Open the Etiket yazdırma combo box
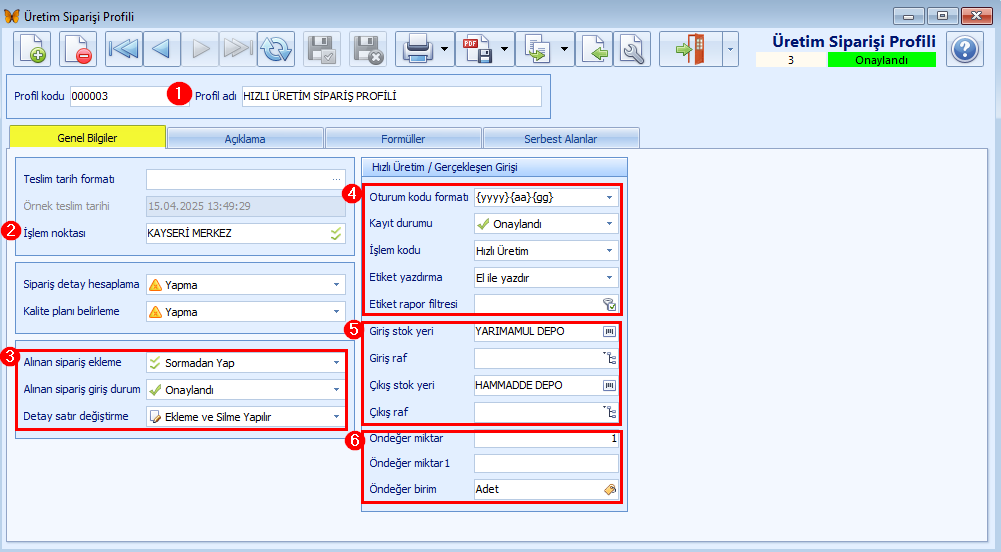Screen dimensions: 1001x552 click(x=546, y=278)
